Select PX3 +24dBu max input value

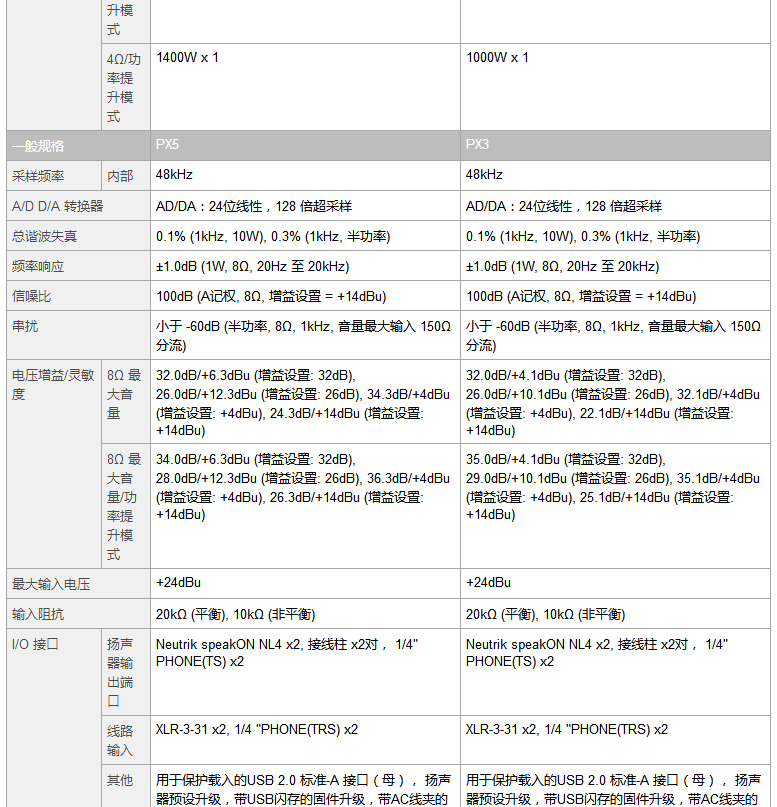click(x=615, y=584)
